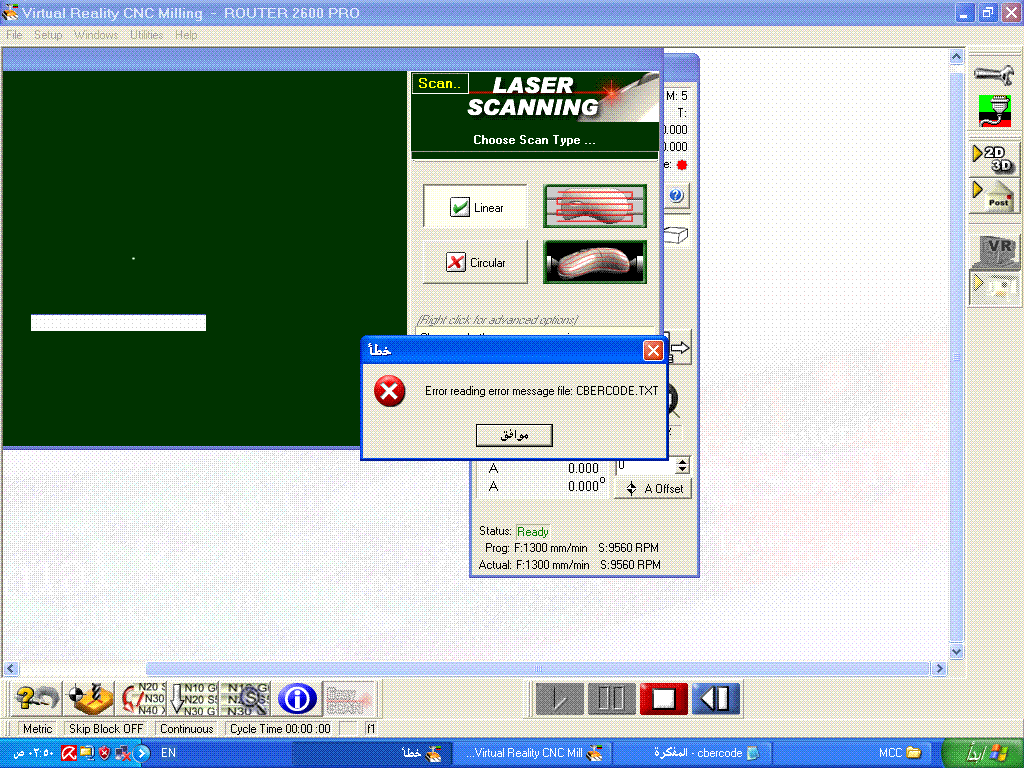Select the Circular scan type
Image resolution: width=1024 pixels, height=768 pixels.
tap(475, 262)
